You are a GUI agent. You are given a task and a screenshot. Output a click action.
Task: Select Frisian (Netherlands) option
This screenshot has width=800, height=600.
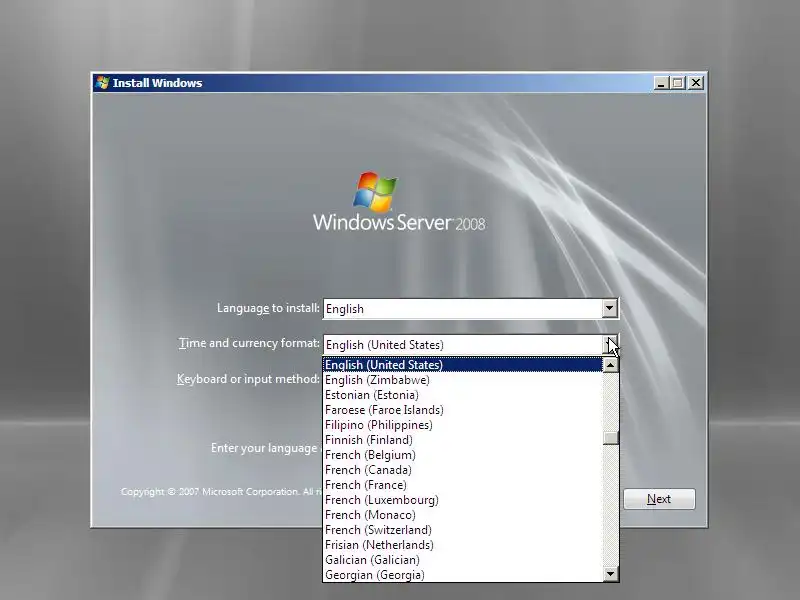click(463, 545)
